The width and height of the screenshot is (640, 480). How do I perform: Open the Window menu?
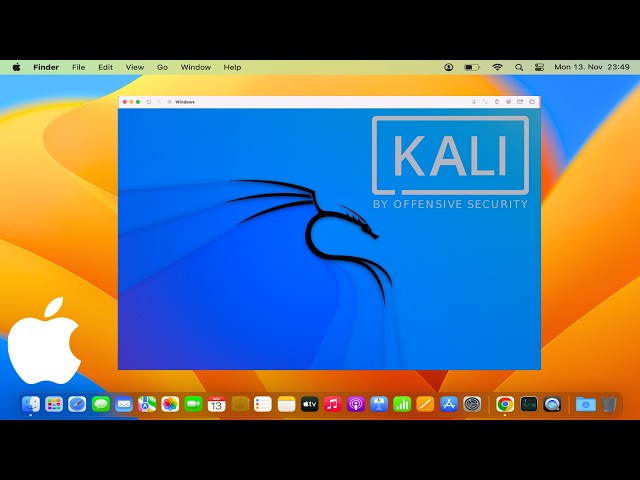(196, 67)
